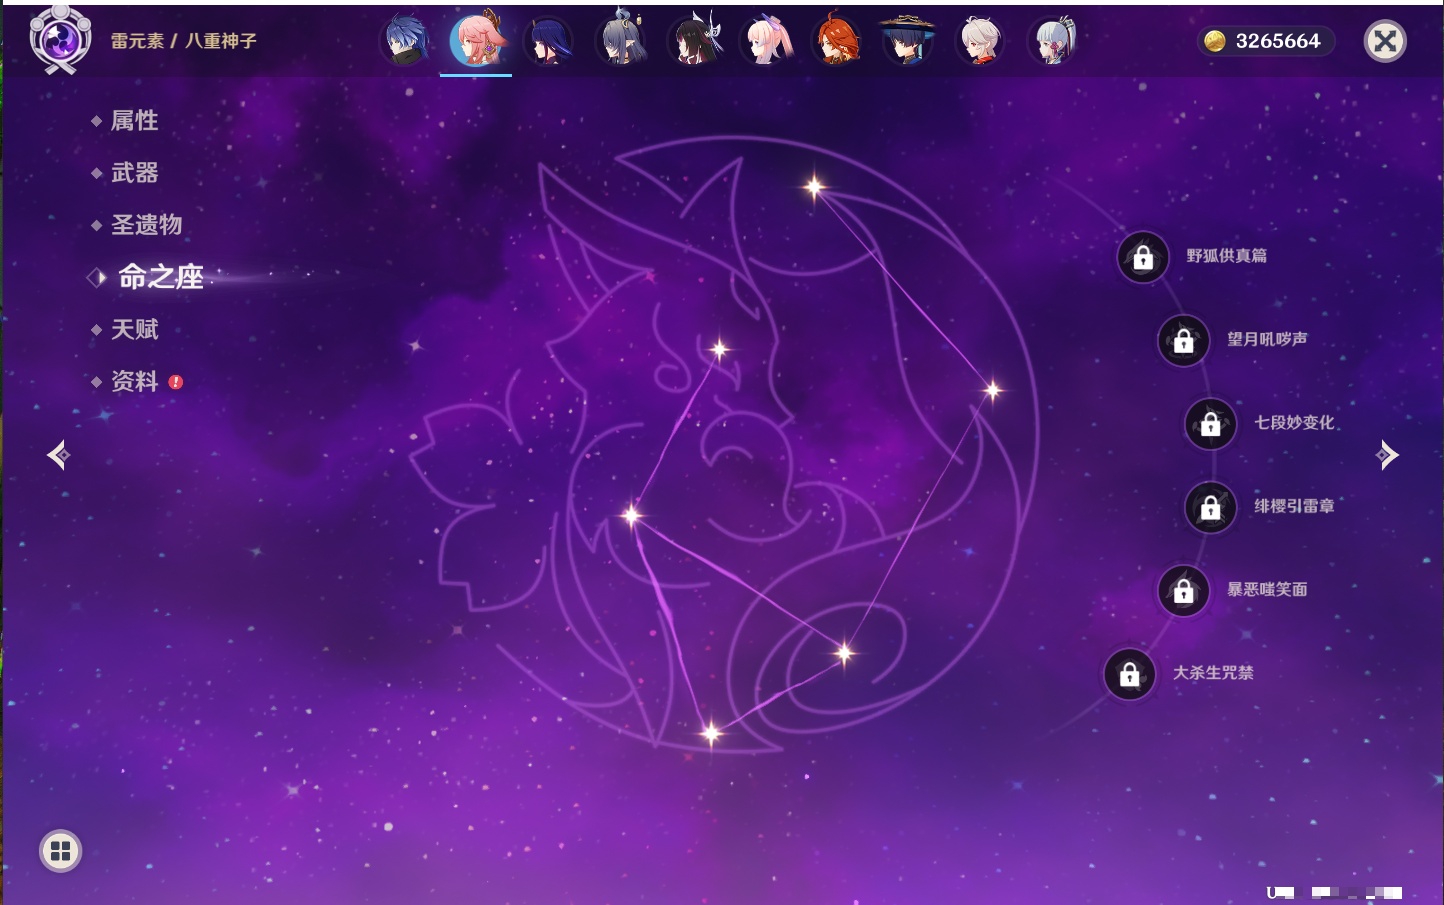Select the locked 望月吼哕声 constellation node
1444x905 pixels.
click(1183, 341)
